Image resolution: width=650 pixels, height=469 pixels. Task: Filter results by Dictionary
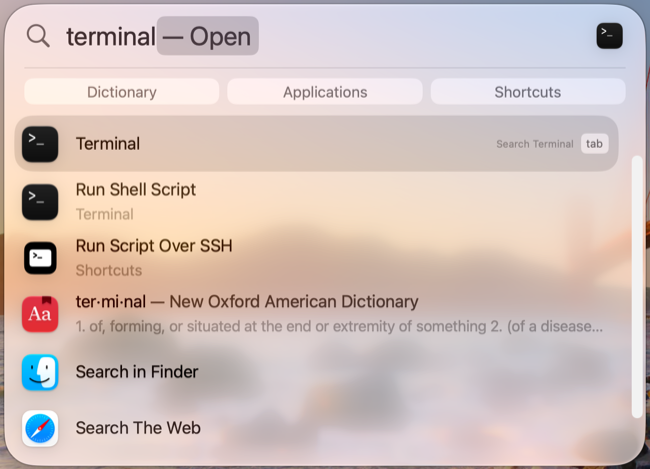coord(121,92)
